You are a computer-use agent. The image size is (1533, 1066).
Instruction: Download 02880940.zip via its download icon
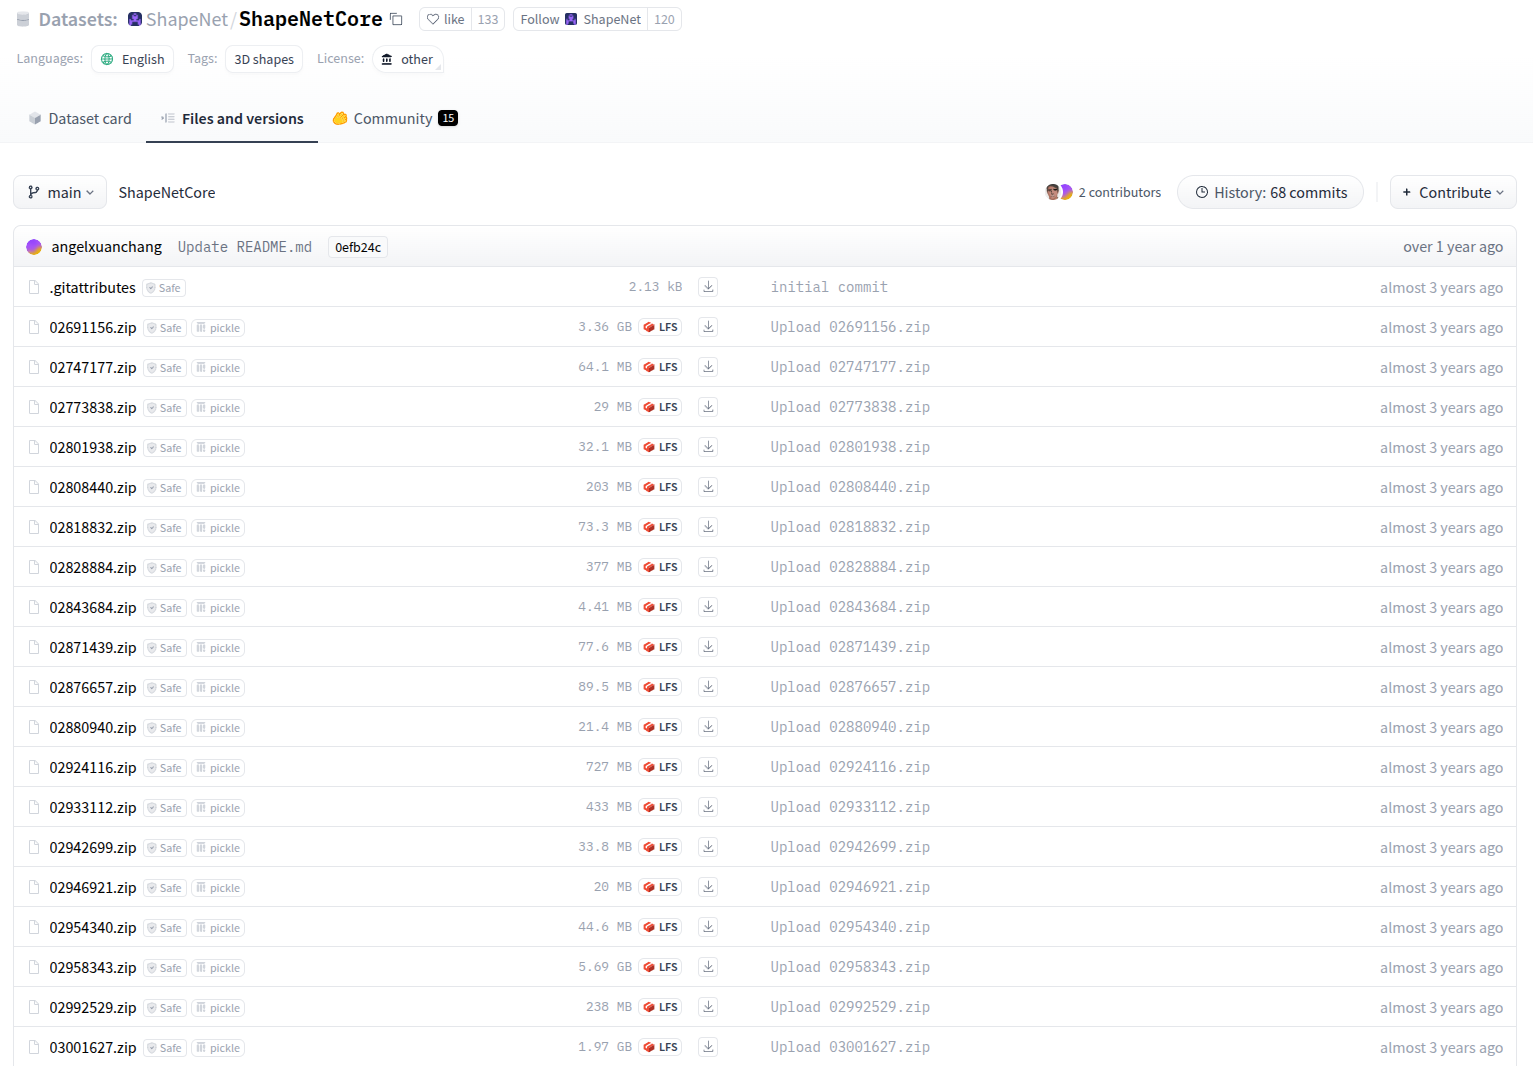tap(708, 727)
